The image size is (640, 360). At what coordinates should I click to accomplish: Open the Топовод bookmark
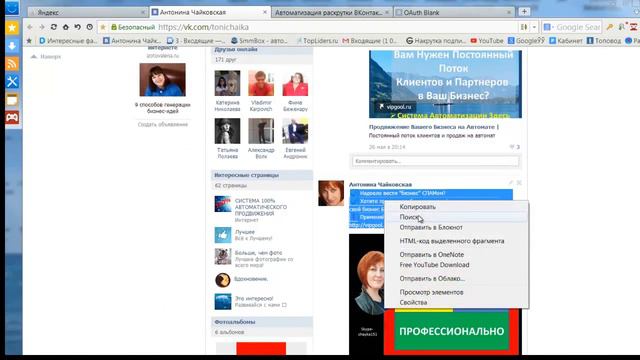click(x=604, y=40)
